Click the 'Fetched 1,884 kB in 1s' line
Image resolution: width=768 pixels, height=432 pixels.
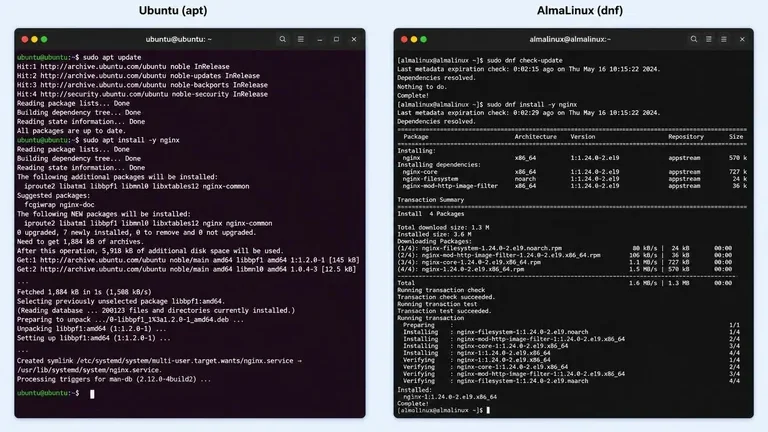click(x=84, y=292)
